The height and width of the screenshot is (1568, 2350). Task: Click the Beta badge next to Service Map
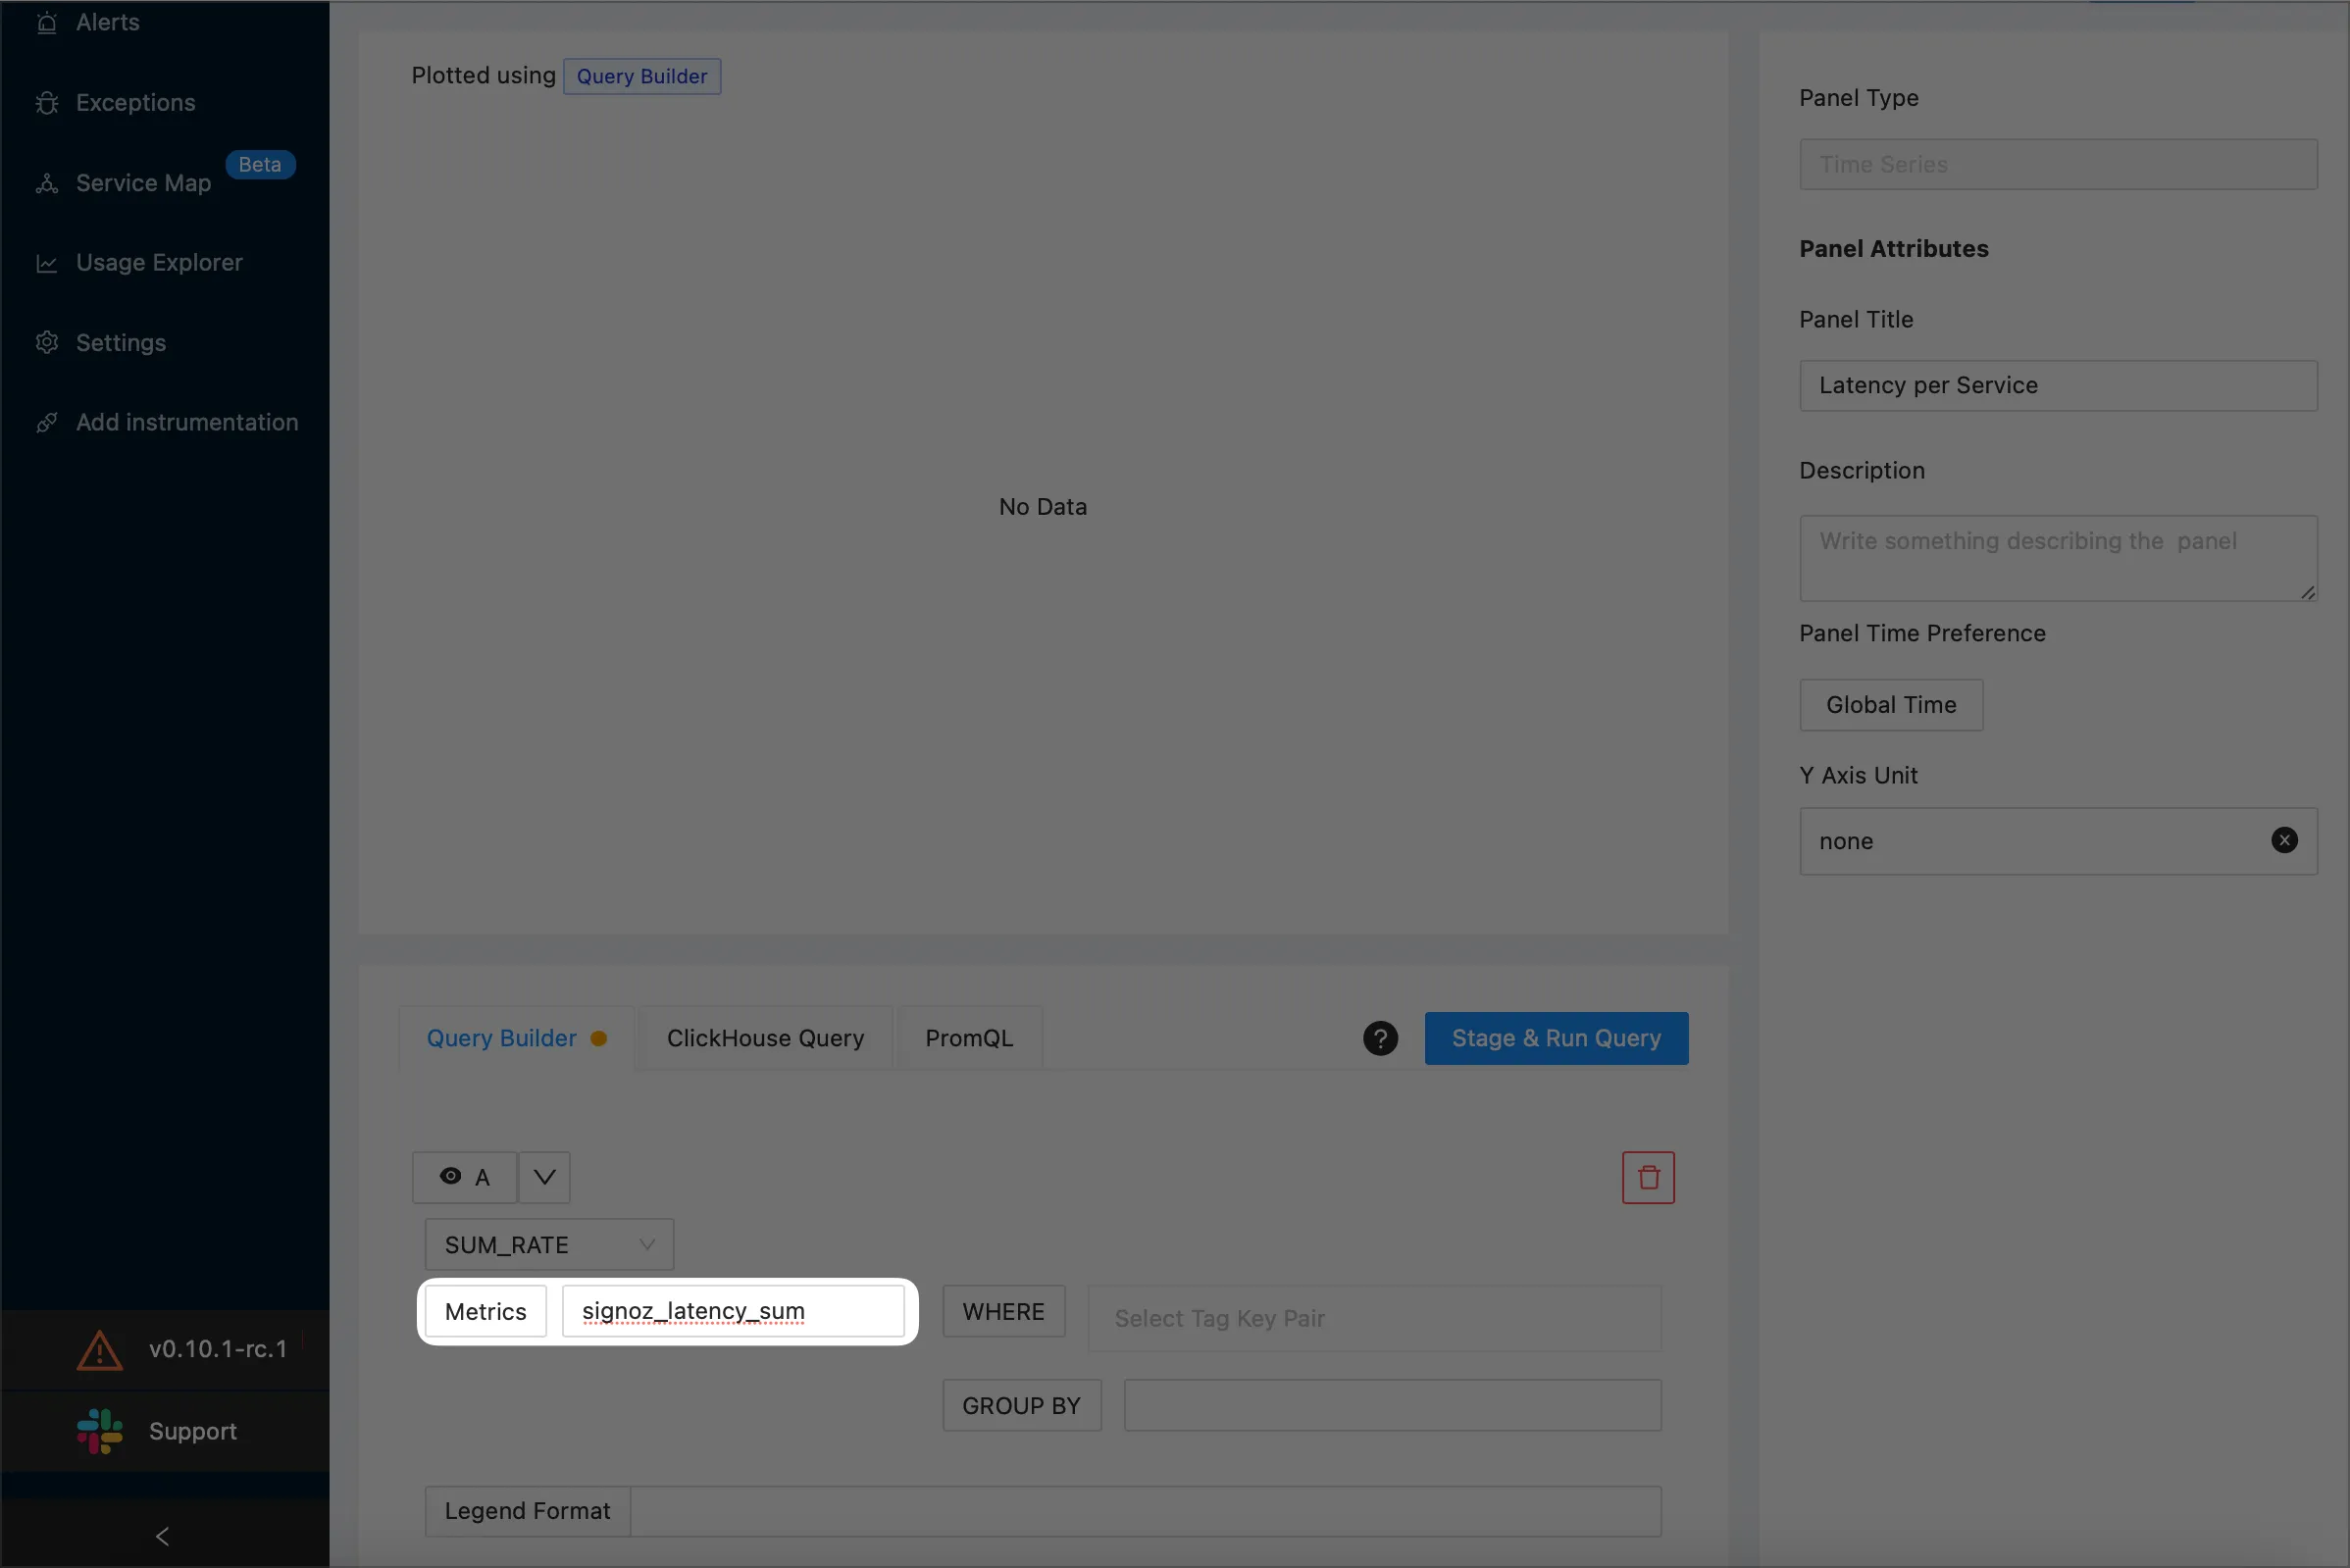coord(260,164)
